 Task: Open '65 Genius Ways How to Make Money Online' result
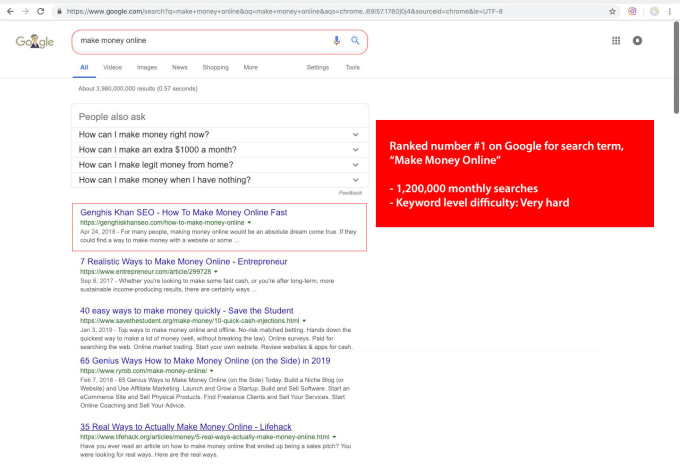[205, 361]
